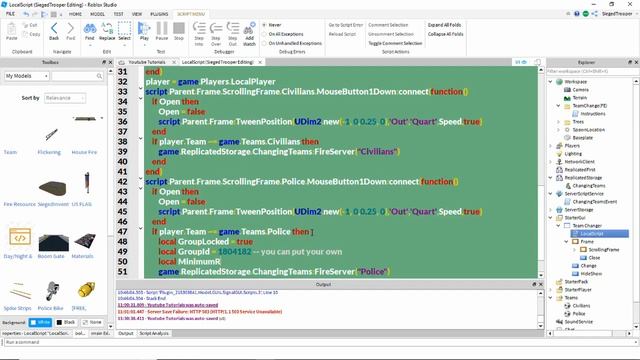Click Reload Script
The height and width of the screenshot is (360, 640).
pos(342,34)
